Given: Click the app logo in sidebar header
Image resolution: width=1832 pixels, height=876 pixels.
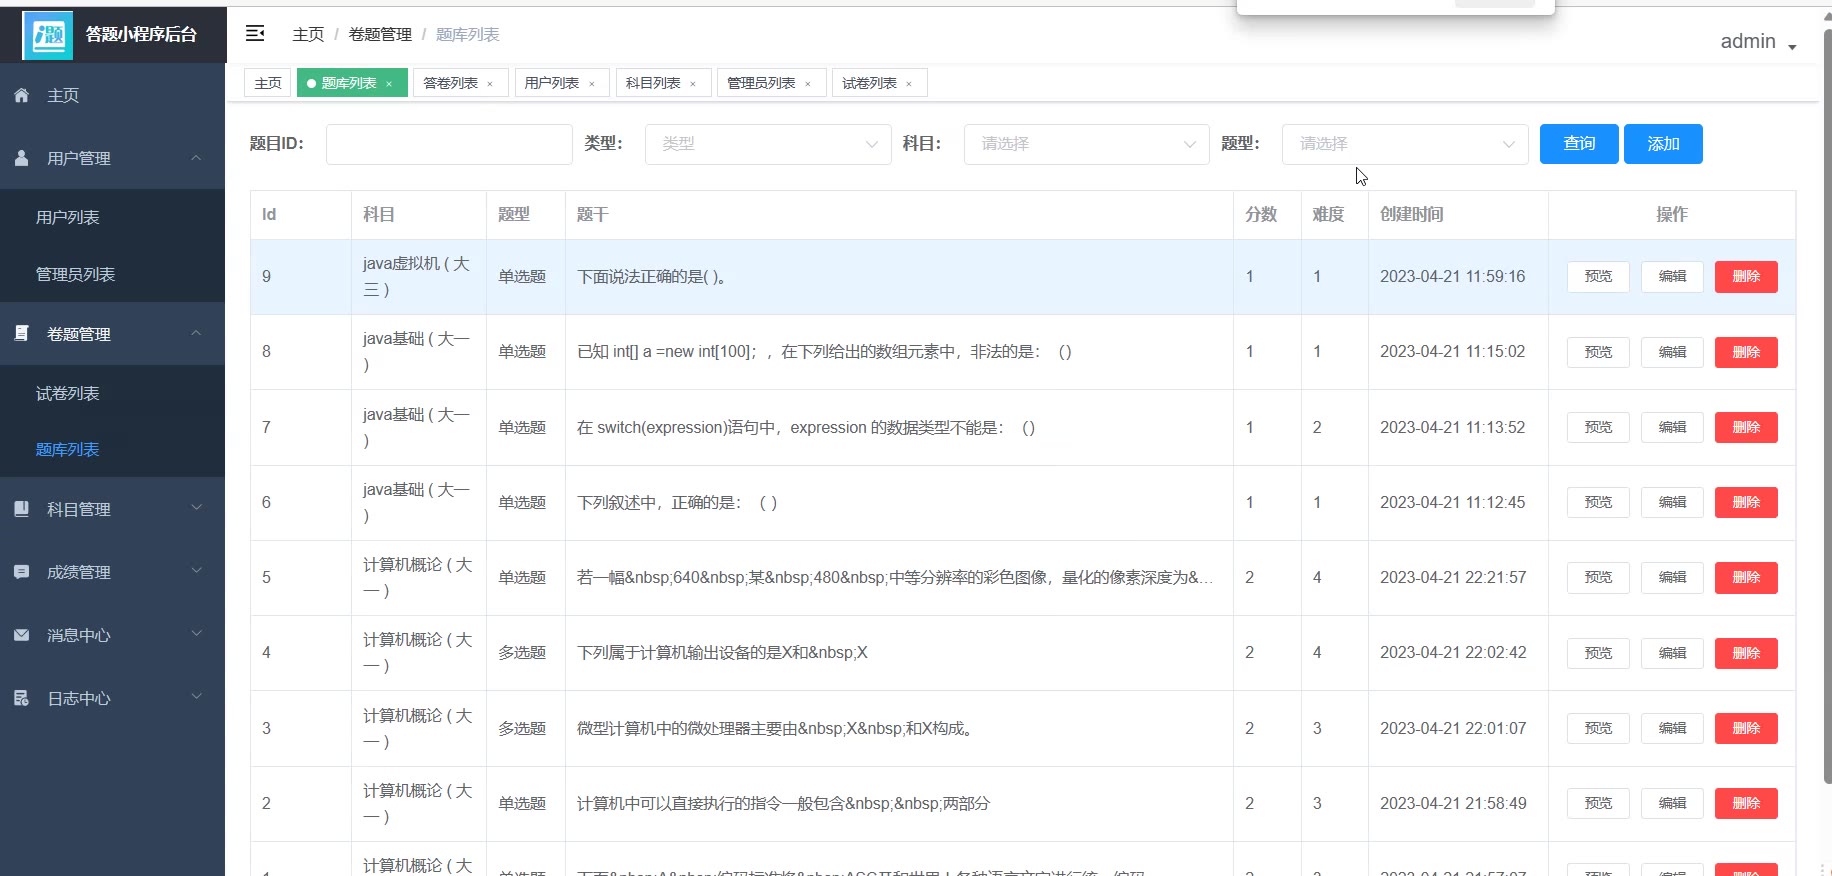Looking at the screenshot, I should (x=47, y=35).
